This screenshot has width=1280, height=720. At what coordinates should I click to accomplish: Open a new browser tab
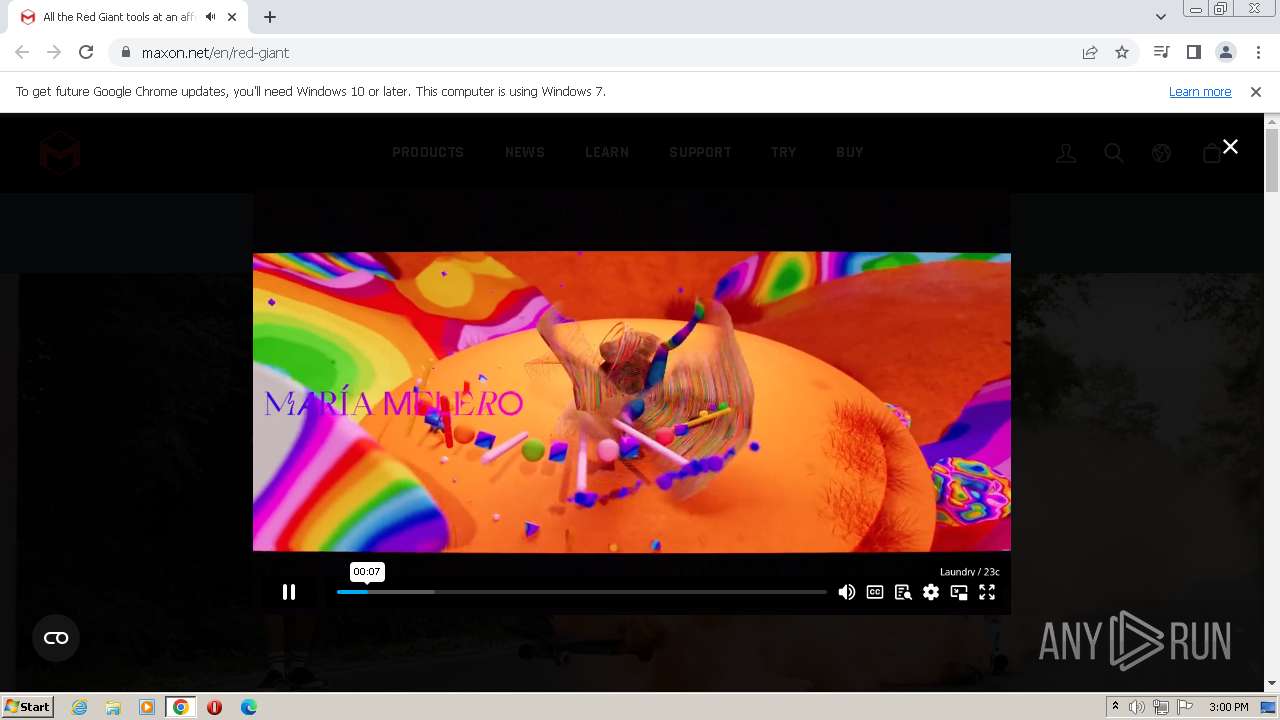point(269,17)
